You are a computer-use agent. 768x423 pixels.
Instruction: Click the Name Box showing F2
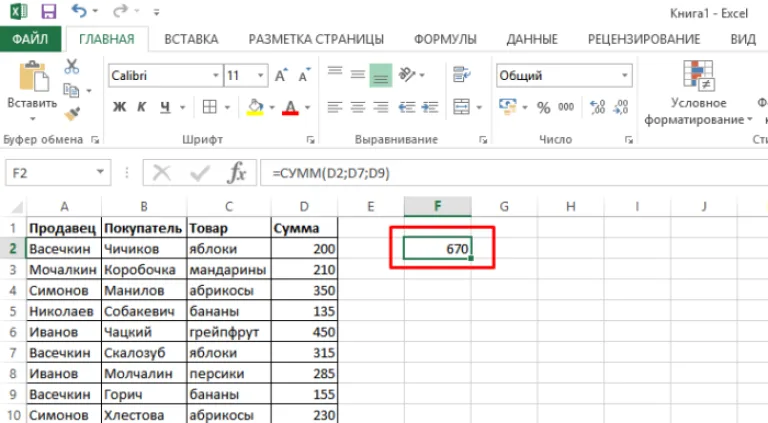point(58,173)
